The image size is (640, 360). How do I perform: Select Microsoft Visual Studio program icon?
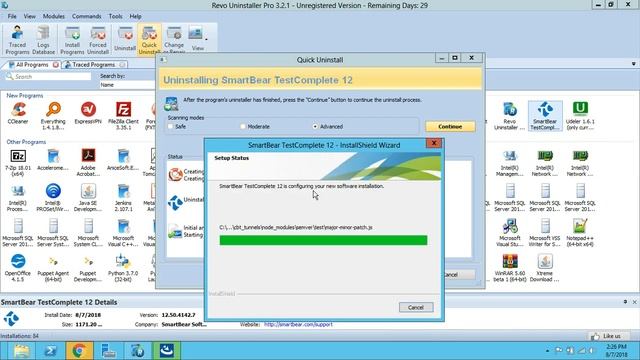510,233
